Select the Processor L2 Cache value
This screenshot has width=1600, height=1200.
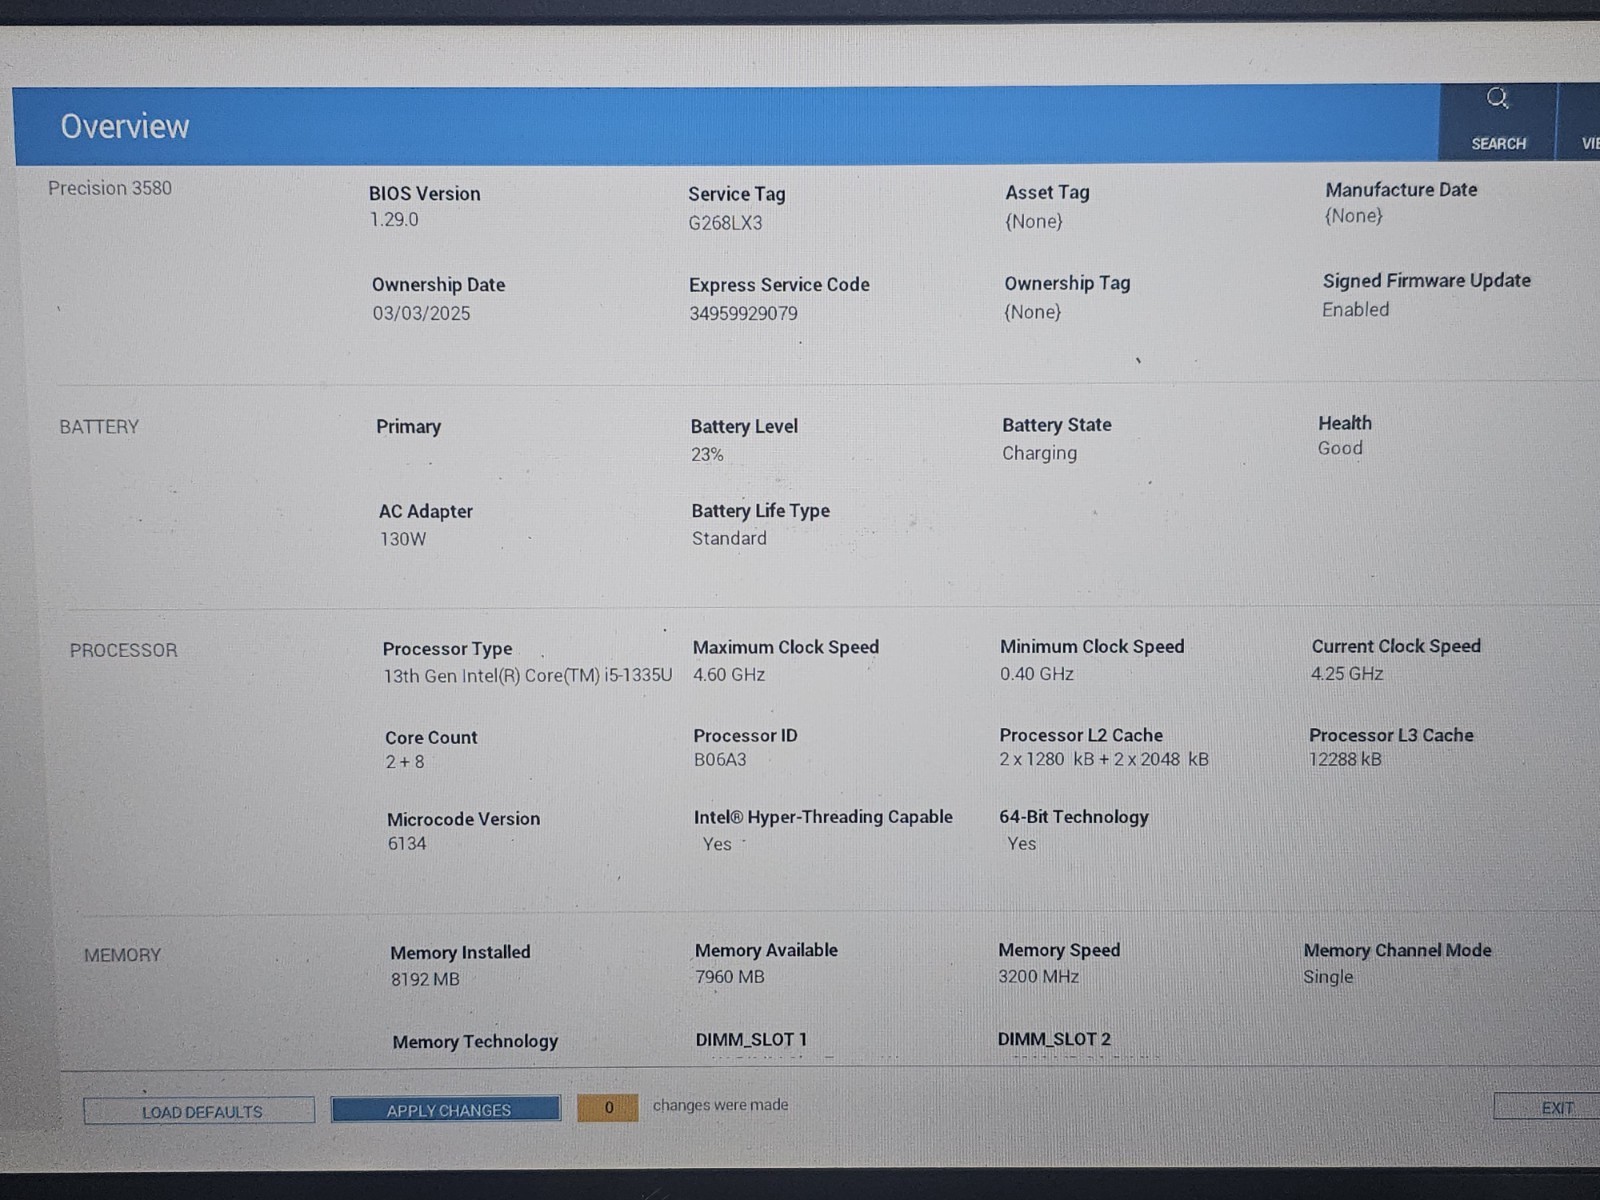(x=1104, y=759)
